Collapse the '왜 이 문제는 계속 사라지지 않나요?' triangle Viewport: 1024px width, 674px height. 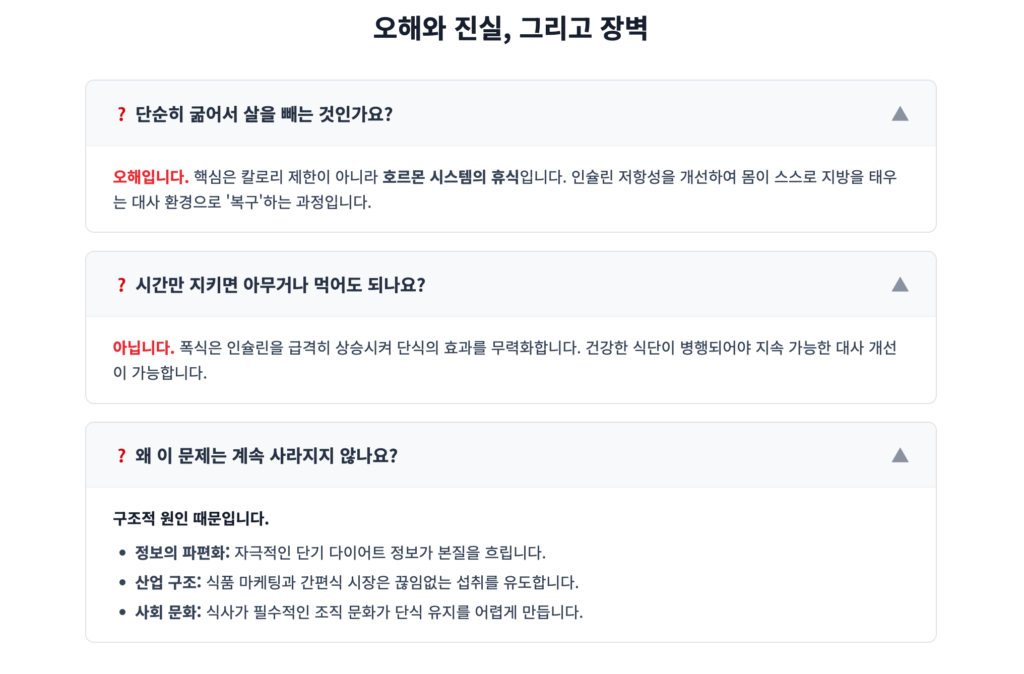coord(899,456)
